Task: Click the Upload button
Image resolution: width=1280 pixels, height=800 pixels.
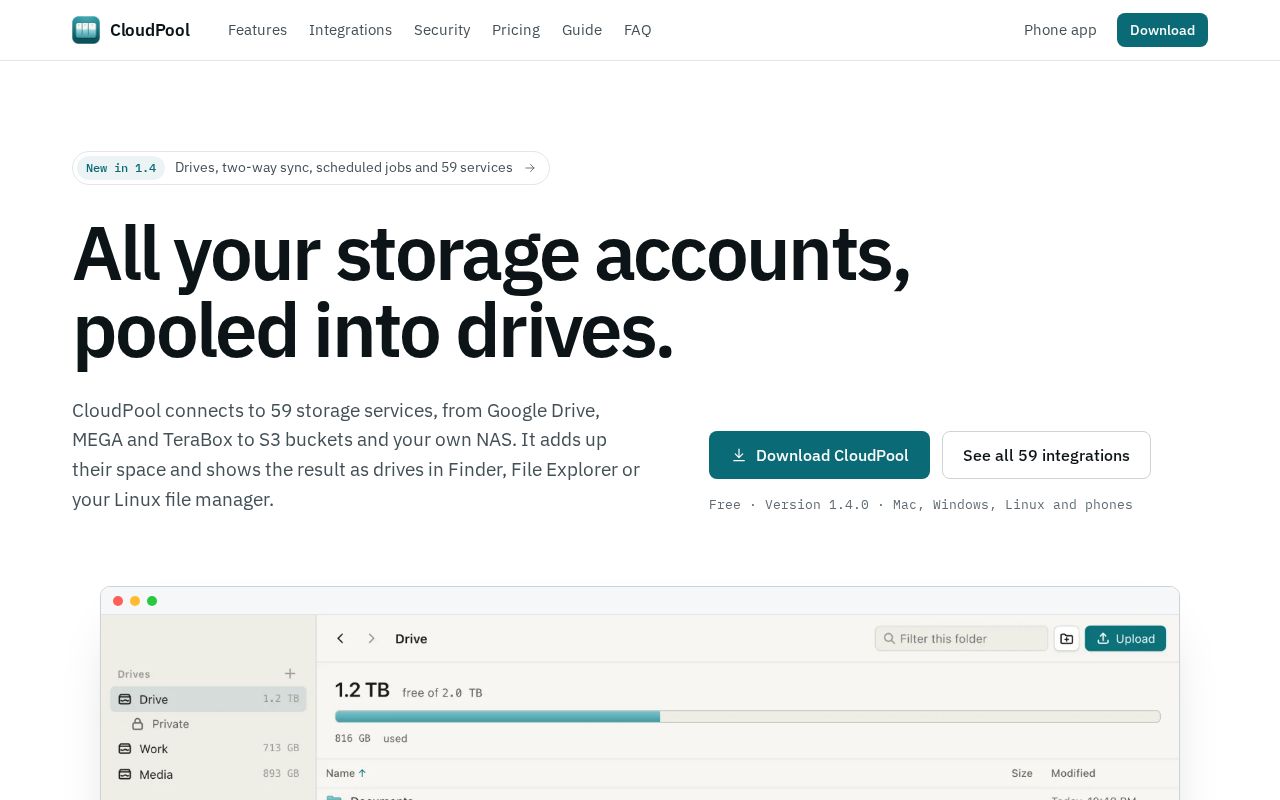Action: tap(1125, 638)
